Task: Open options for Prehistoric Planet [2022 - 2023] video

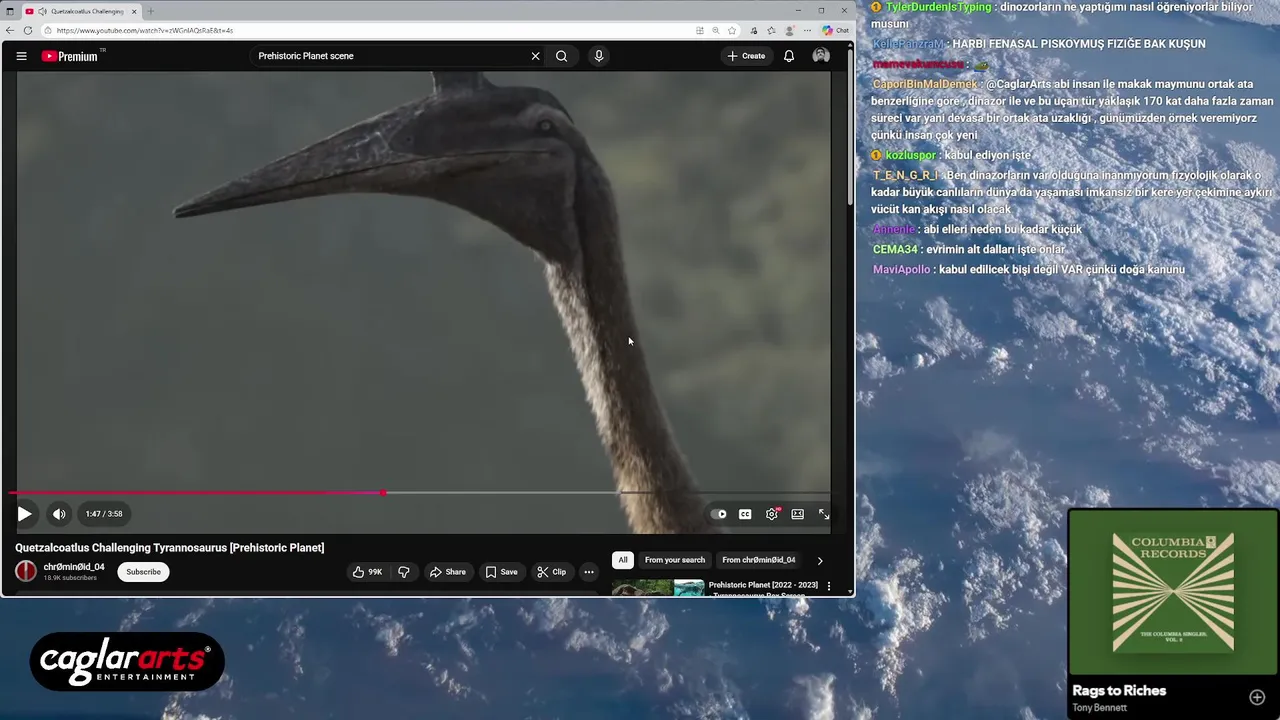Action: [828, 586]
